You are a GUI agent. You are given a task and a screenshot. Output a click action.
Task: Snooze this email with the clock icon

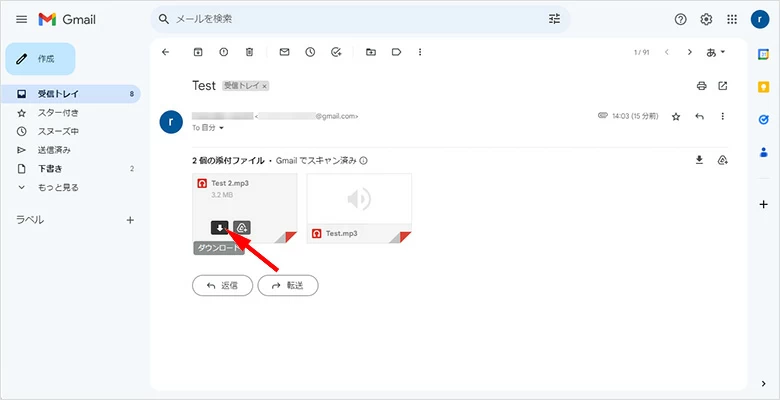pos(311,52)
